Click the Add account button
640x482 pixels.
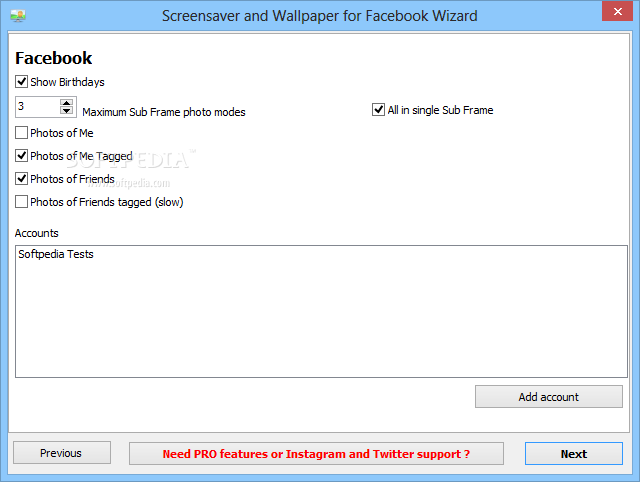tap(549, 397)
